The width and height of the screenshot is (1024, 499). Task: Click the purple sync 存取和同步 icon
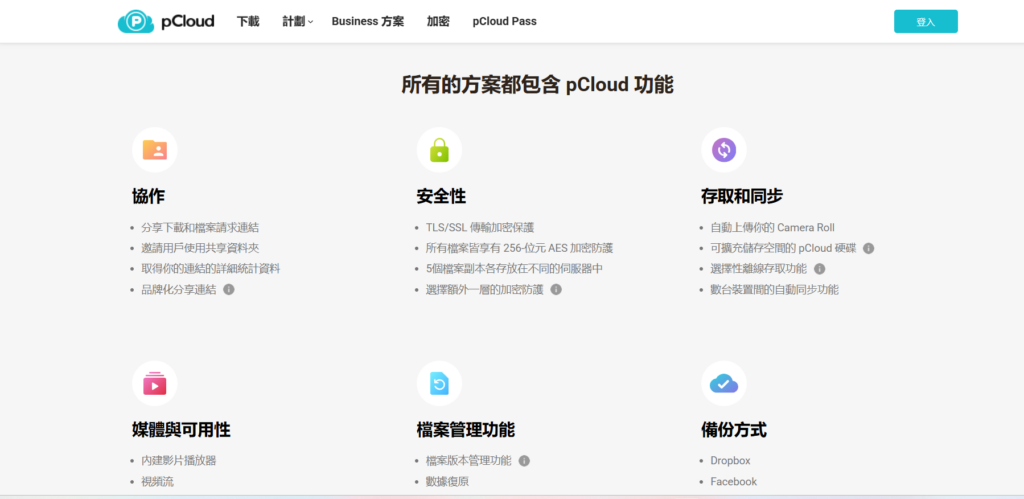tap(724, 150)
